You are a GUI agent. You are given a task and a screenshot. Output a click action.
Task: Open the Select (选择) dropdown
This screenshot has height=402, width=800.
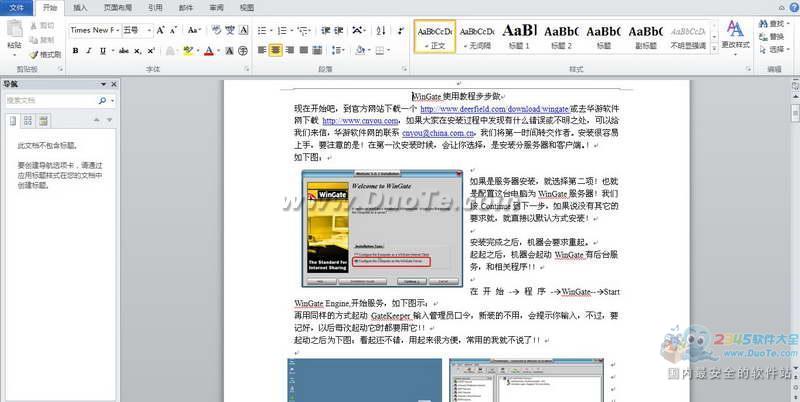[x=772, y=49]
